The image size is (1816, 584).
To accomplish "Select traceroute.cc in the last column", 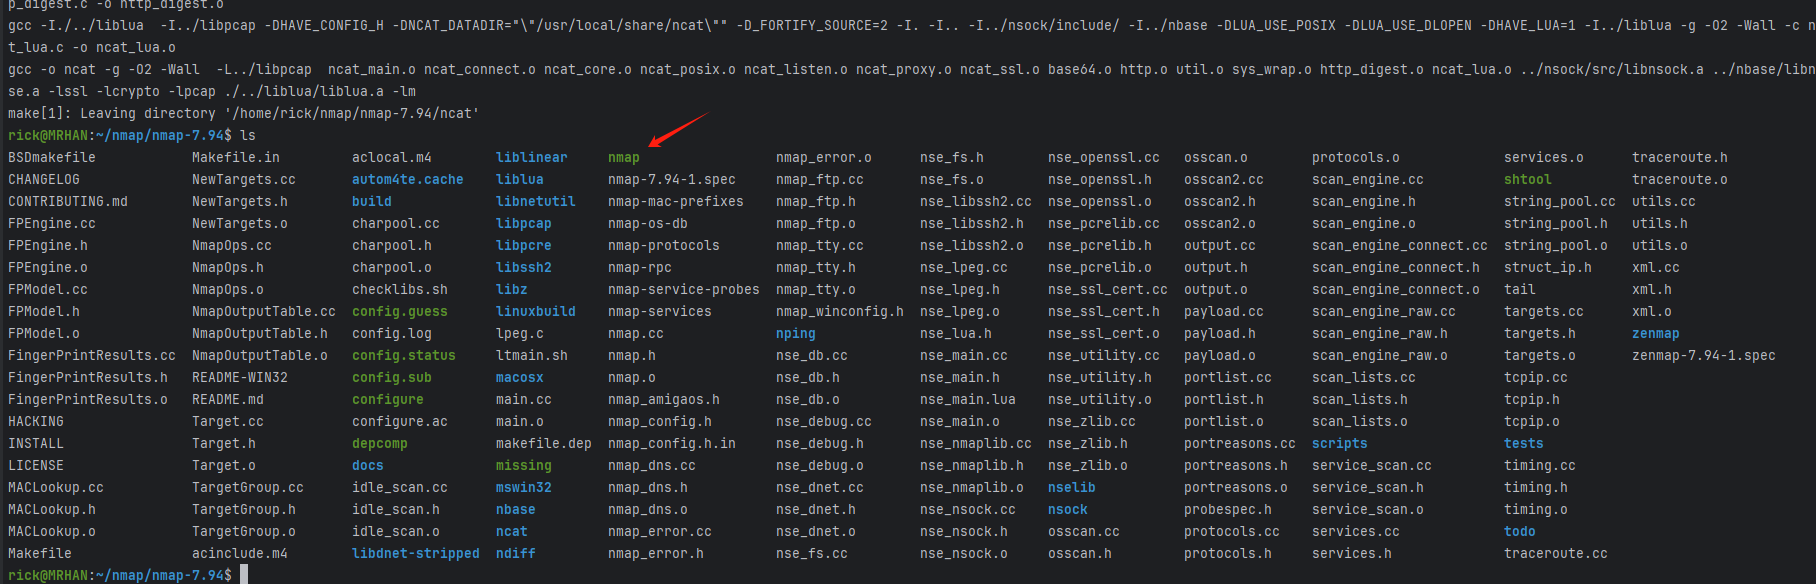I will point(1555,554).
